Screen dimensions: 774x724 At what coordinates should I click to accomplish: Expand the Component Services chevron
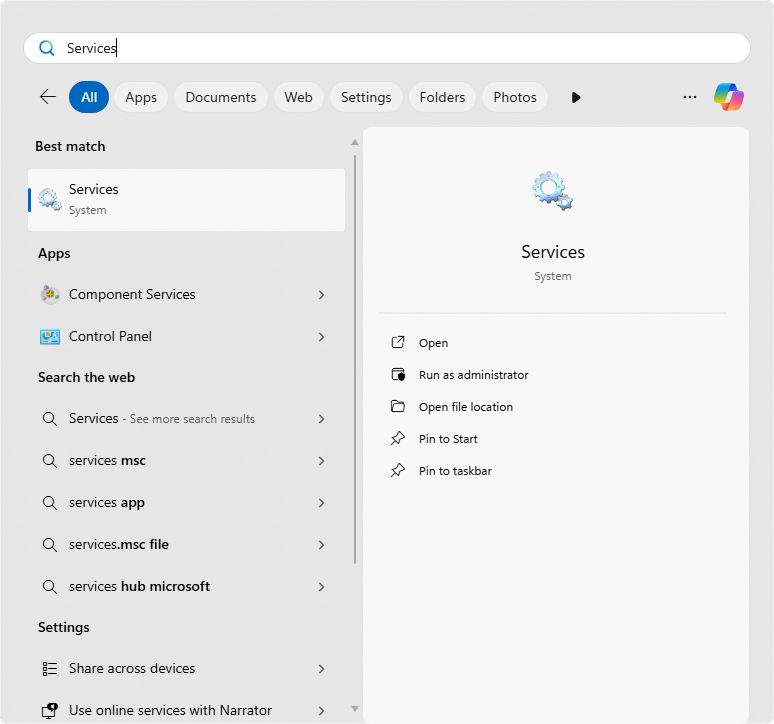[321, 295]
